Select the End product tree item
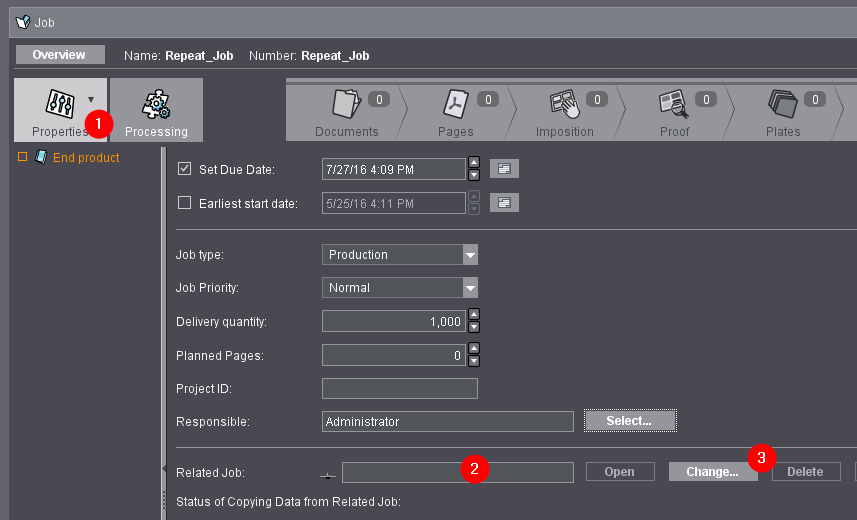The width and height of the screenshot is (857, 520). 85,158
